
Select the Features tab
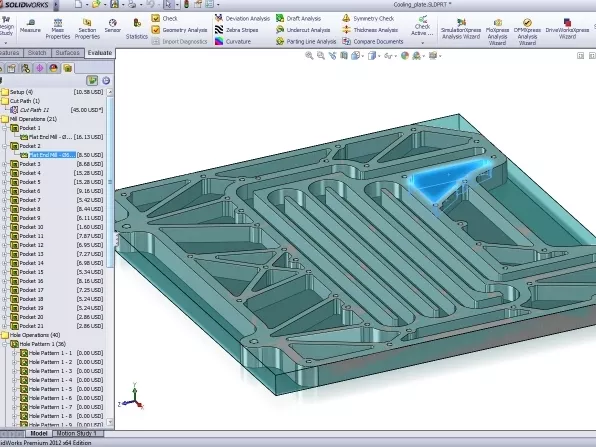pos(10,53)
